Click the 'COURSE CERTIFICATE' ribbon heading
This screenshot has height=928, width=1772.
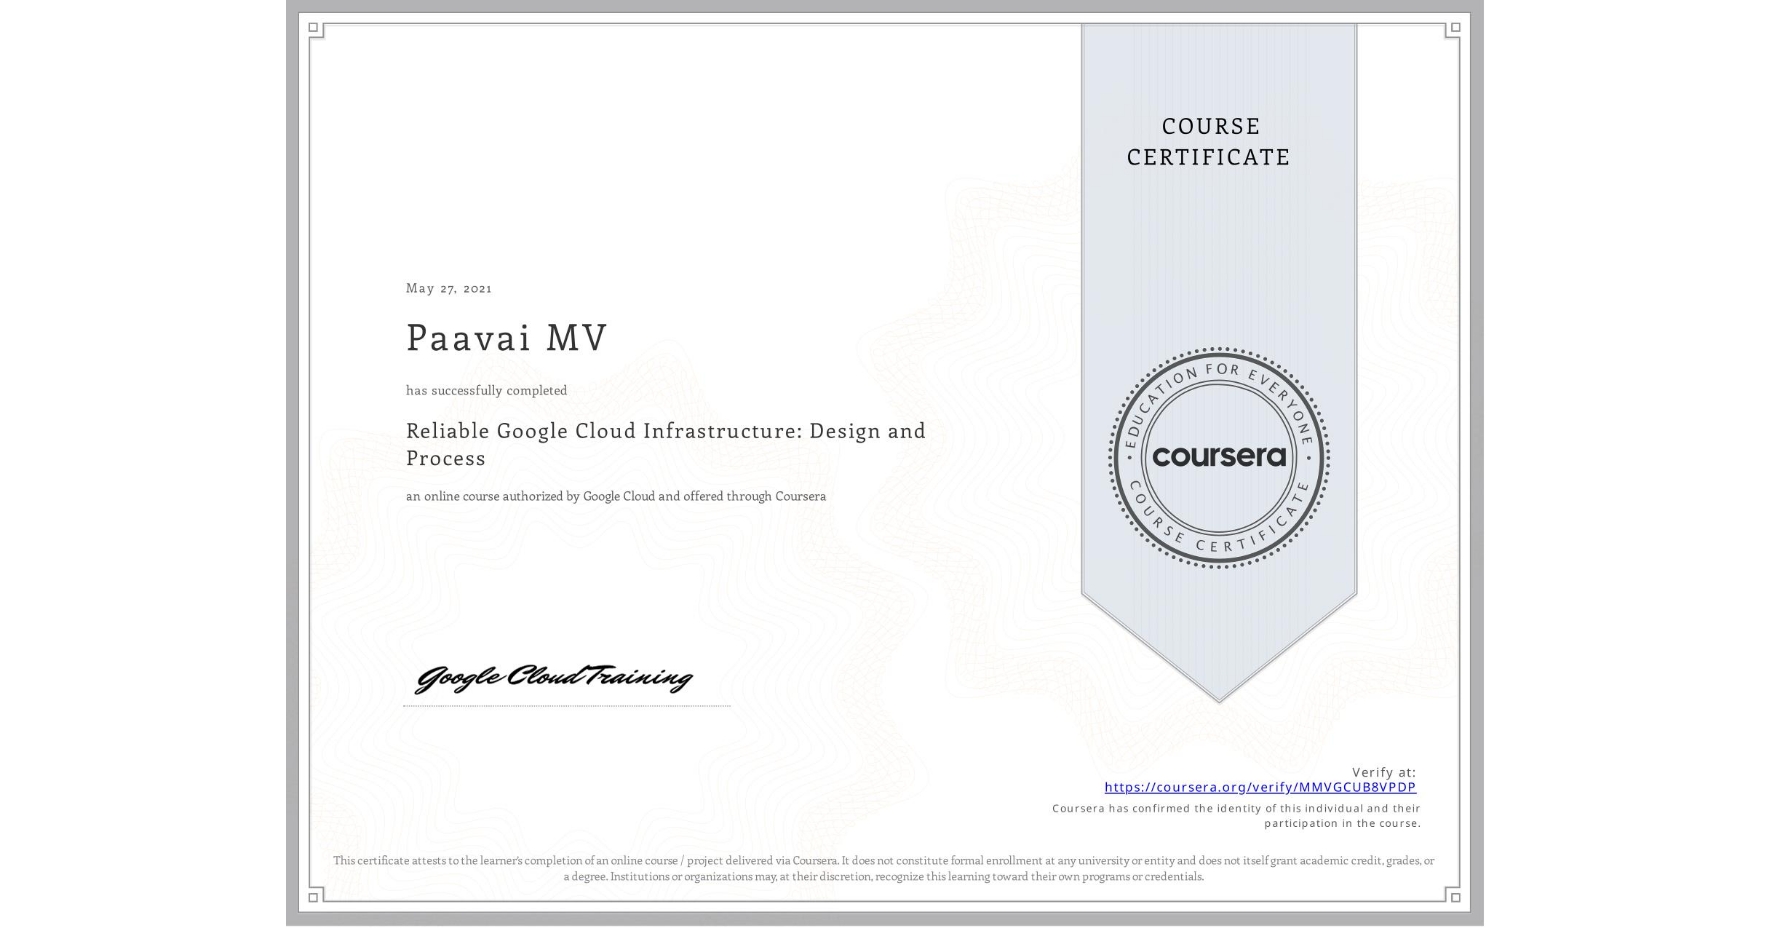[1209, 141]
